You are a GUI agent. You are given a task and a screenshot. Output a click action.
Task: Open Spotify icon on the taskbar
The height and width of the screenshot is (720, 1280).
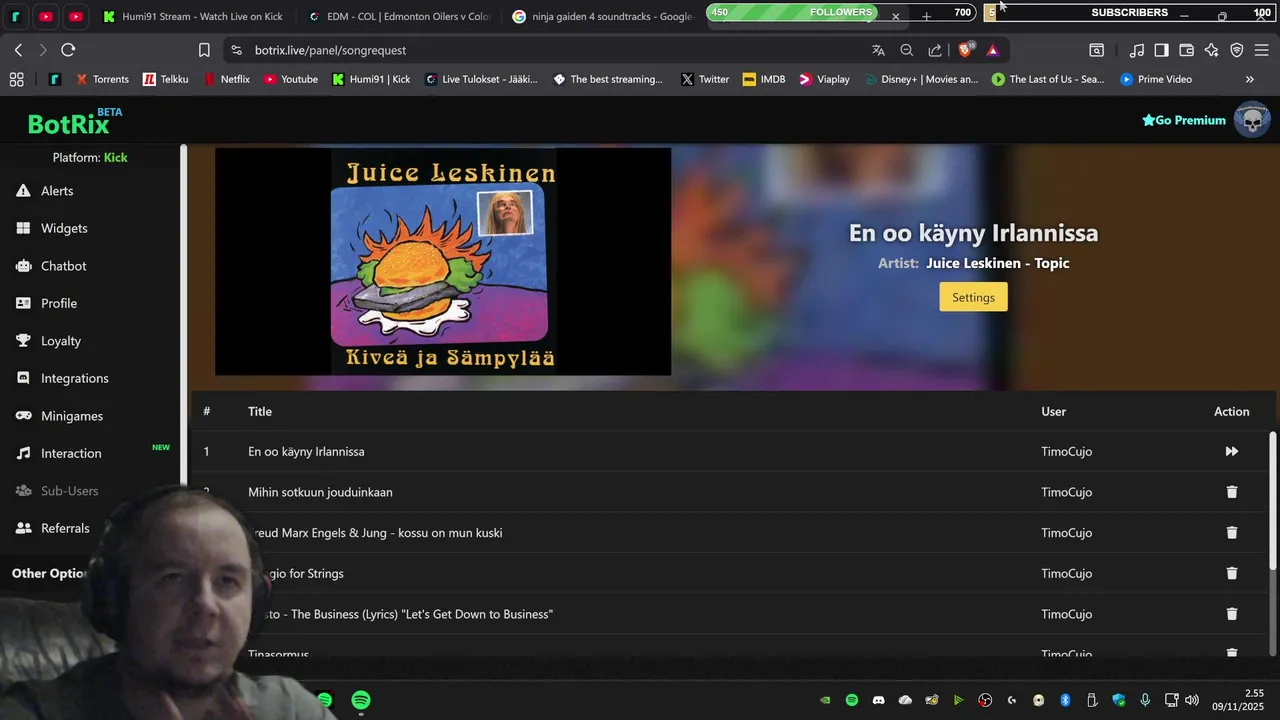[361, 700]
